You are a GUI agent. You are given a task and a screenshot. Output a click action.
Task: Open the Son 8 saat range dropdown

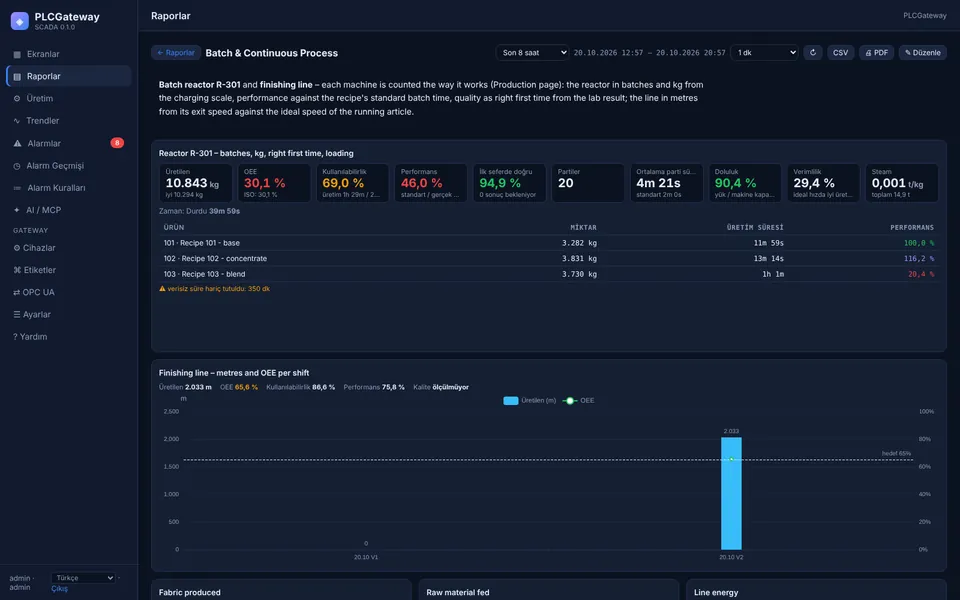pyautogui.click(x=532, y=53)
